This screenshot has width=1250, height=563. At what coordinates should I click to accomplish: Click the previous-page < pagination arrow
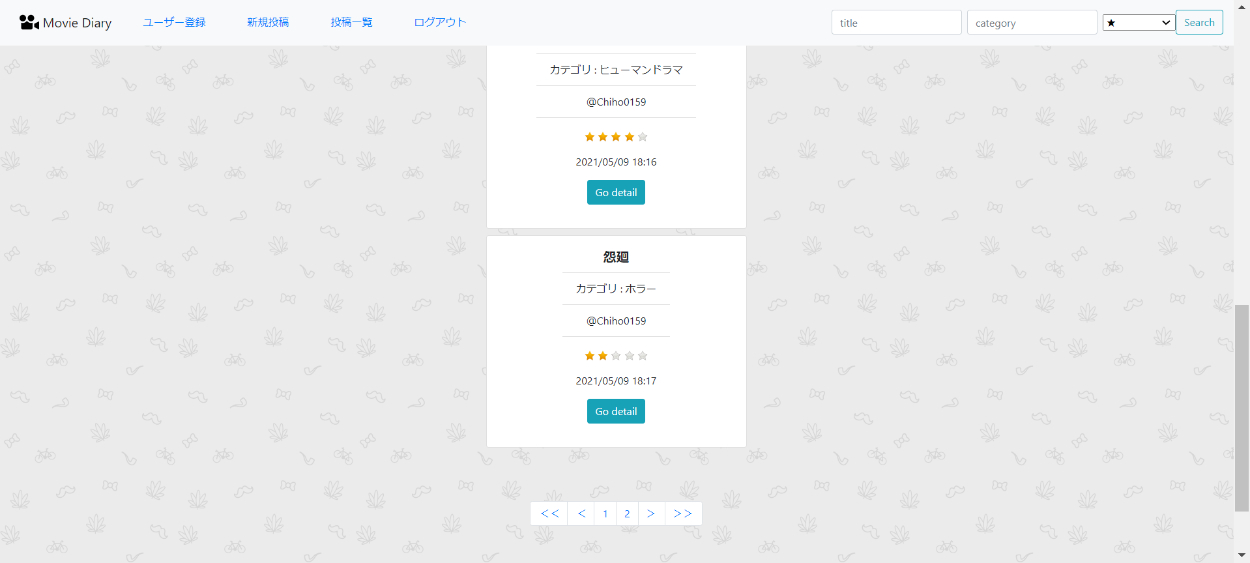click(581, 514)
